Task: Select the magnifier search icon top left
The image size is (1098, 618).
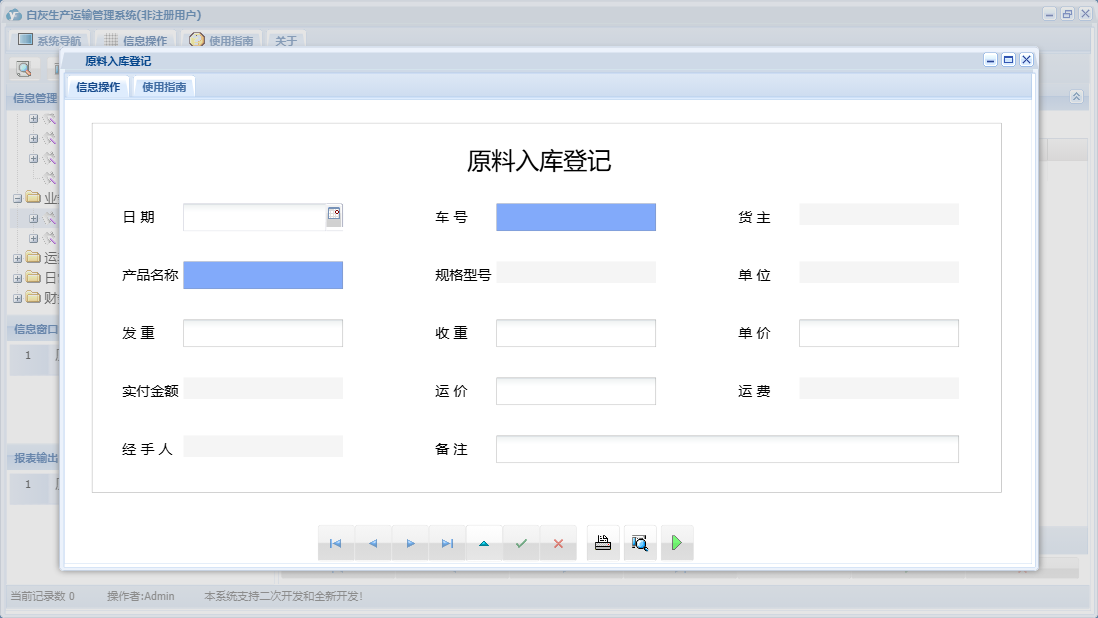Action: point(22,68)
